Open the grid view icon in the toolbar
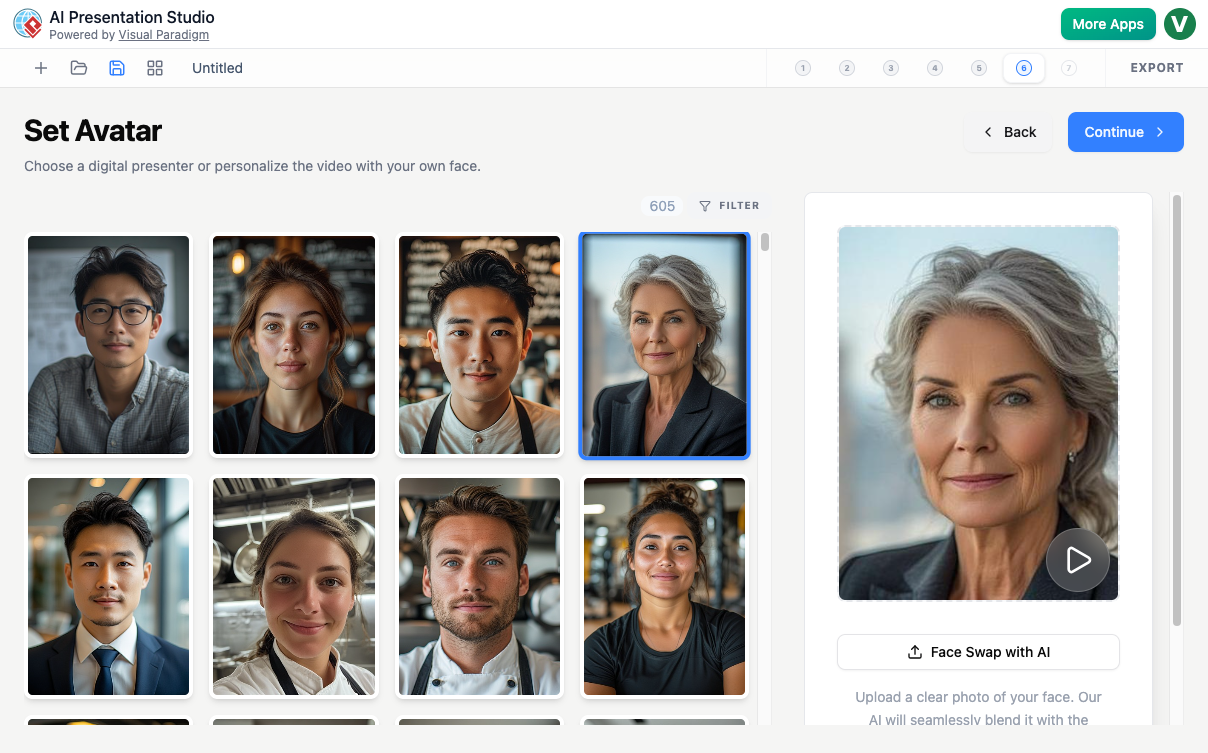Screen dimensions: 1208x753 [155, 68]
